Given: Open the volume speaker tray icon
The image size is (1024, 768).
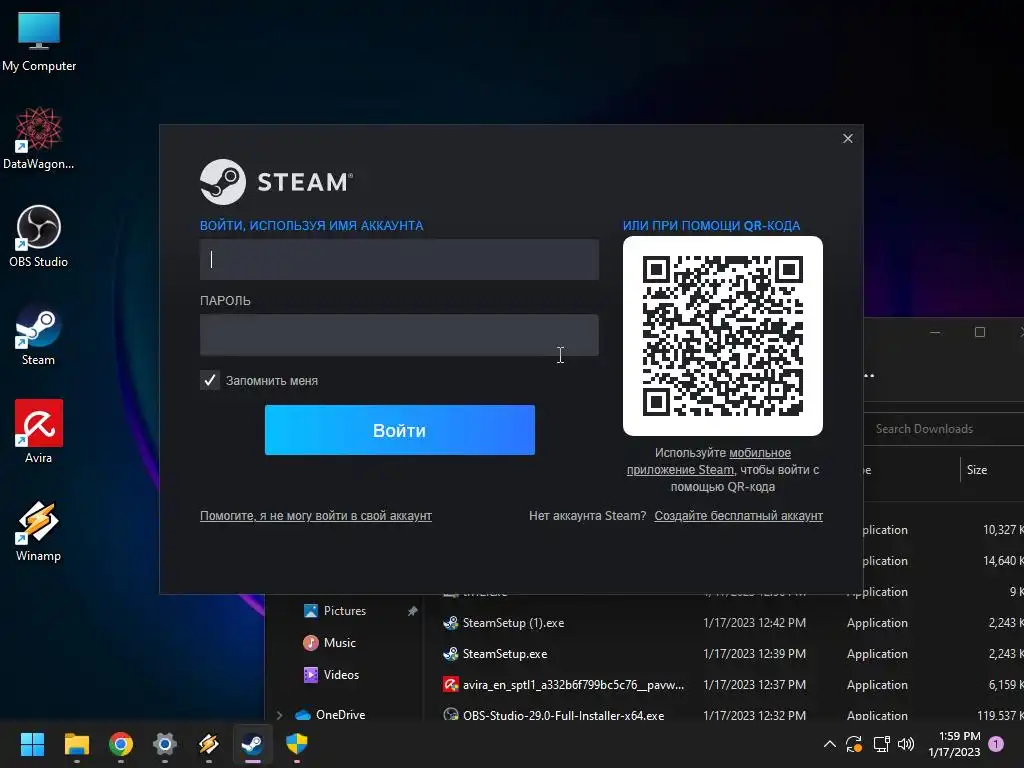Looking at the screenshot, I should 906,744.
